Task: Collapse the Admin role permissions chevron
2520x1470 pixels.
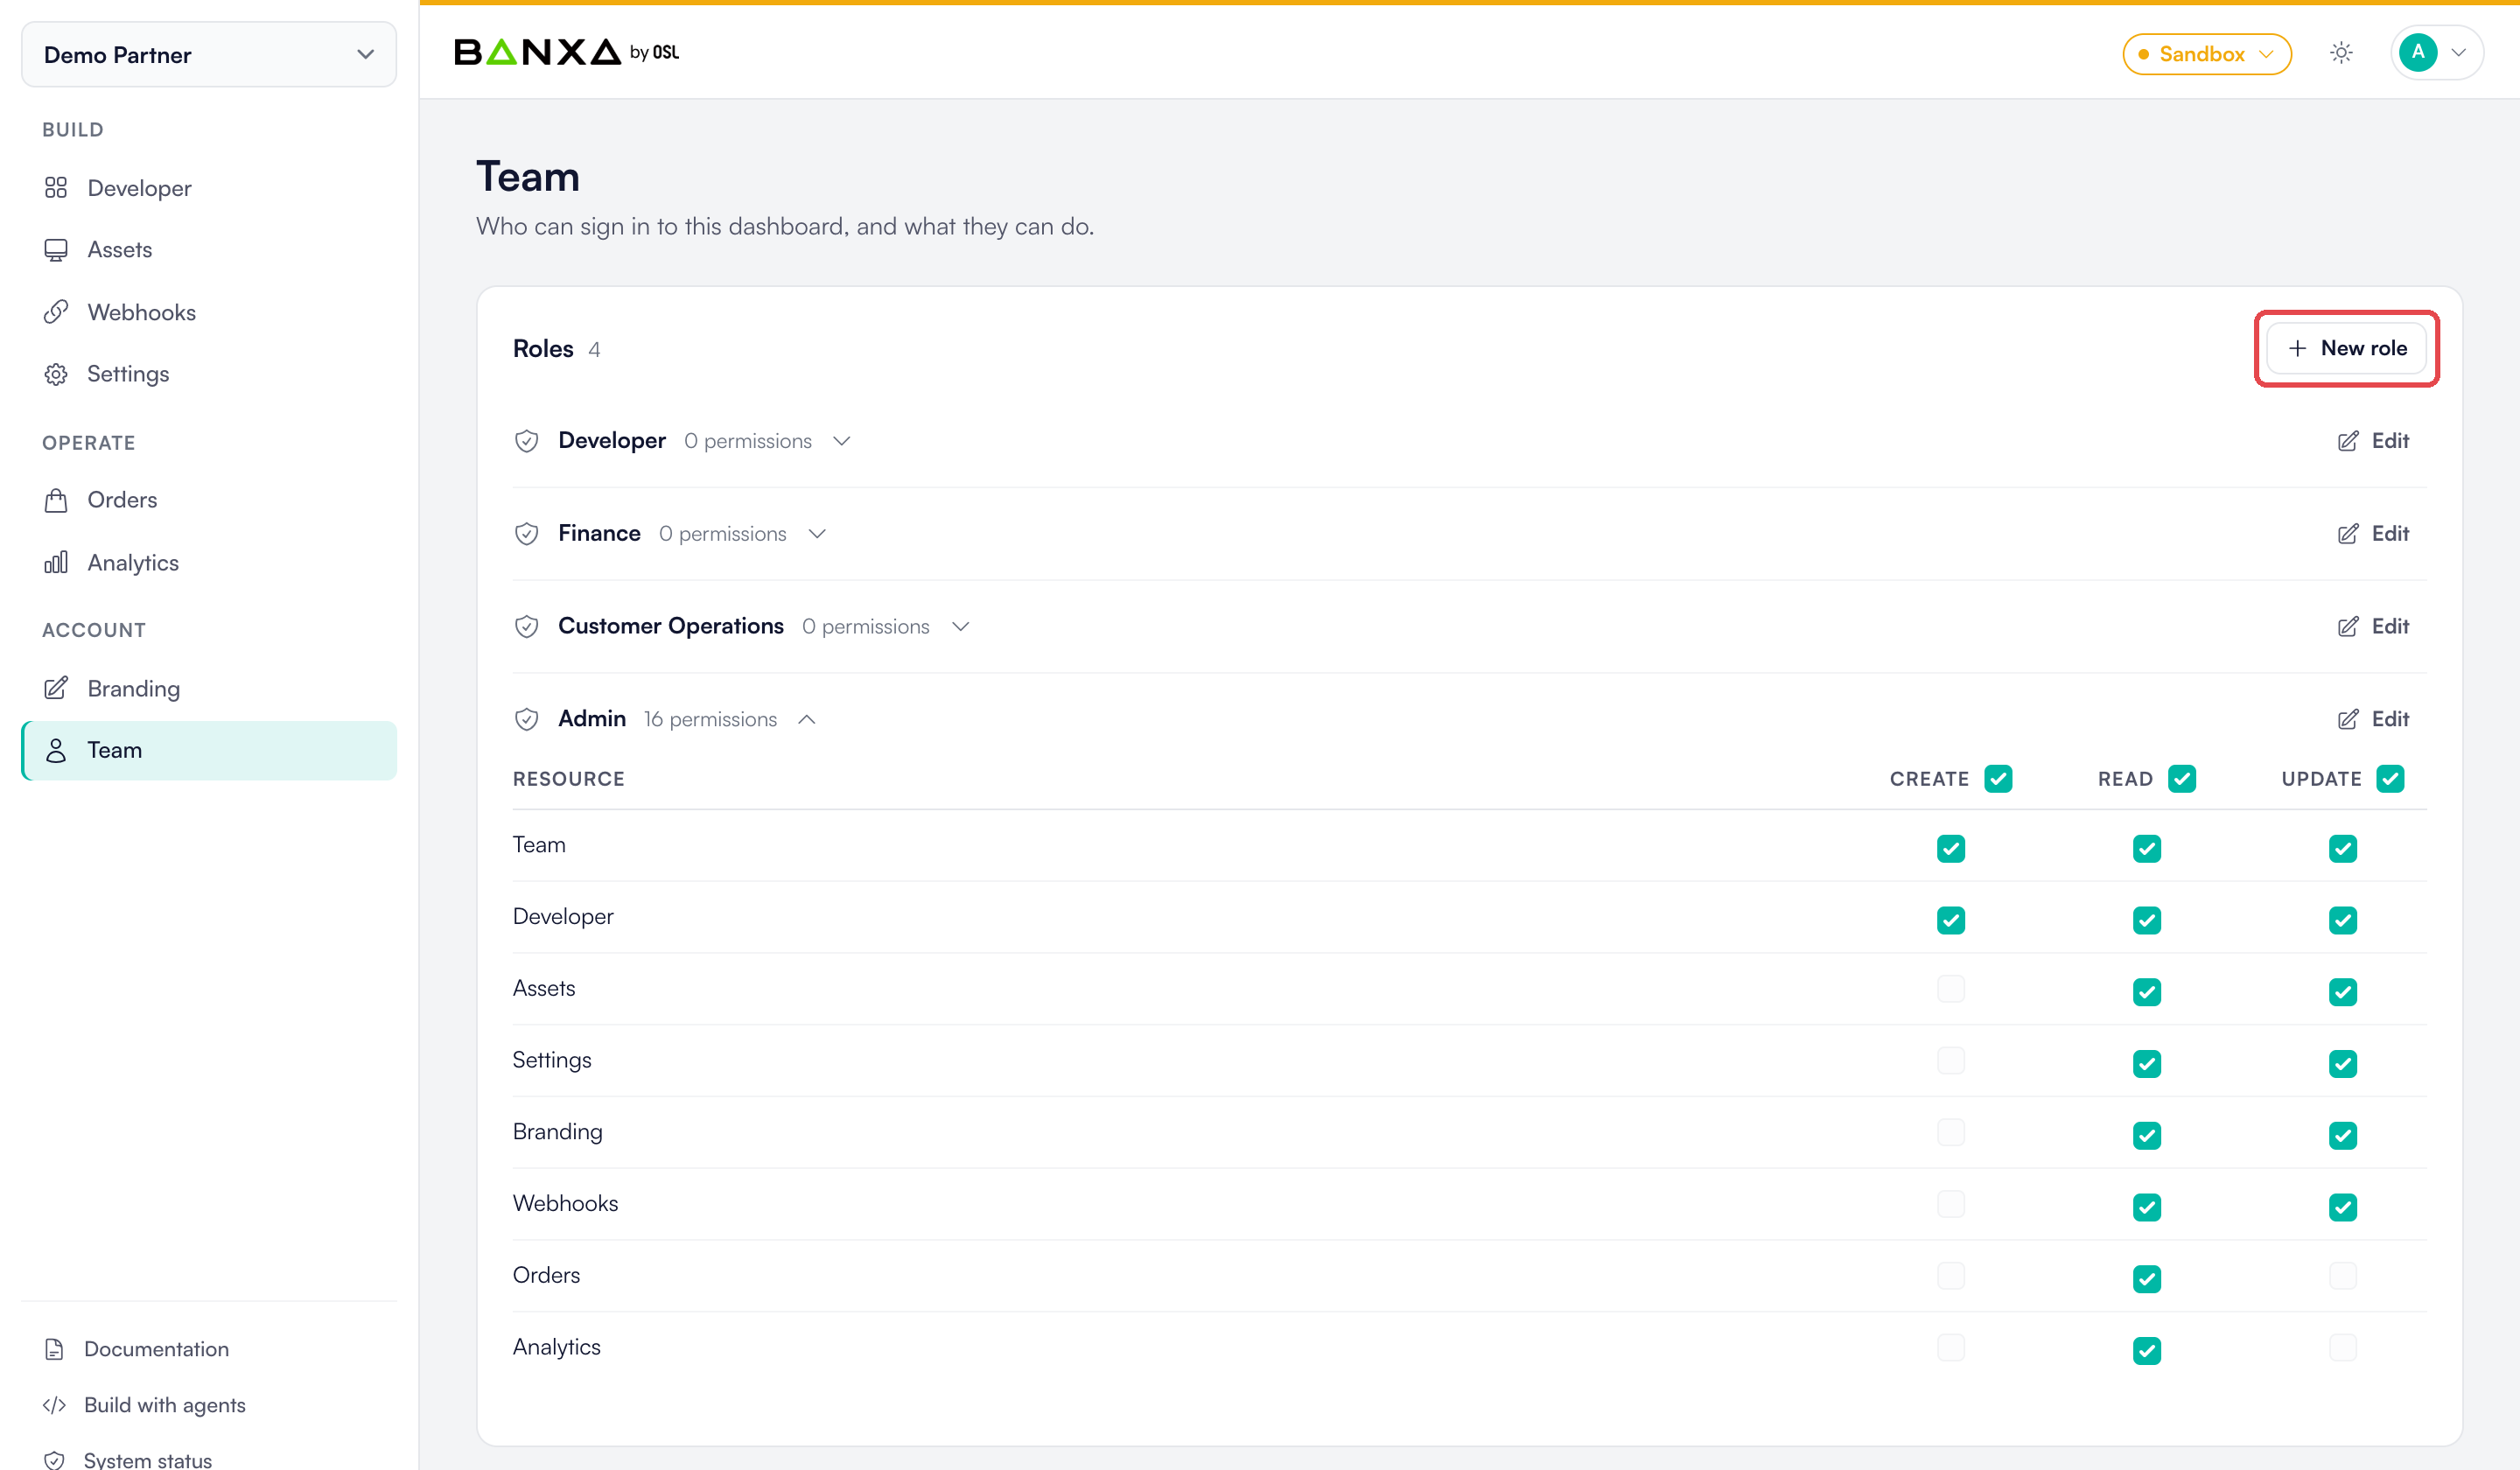Action: [807, 720]
